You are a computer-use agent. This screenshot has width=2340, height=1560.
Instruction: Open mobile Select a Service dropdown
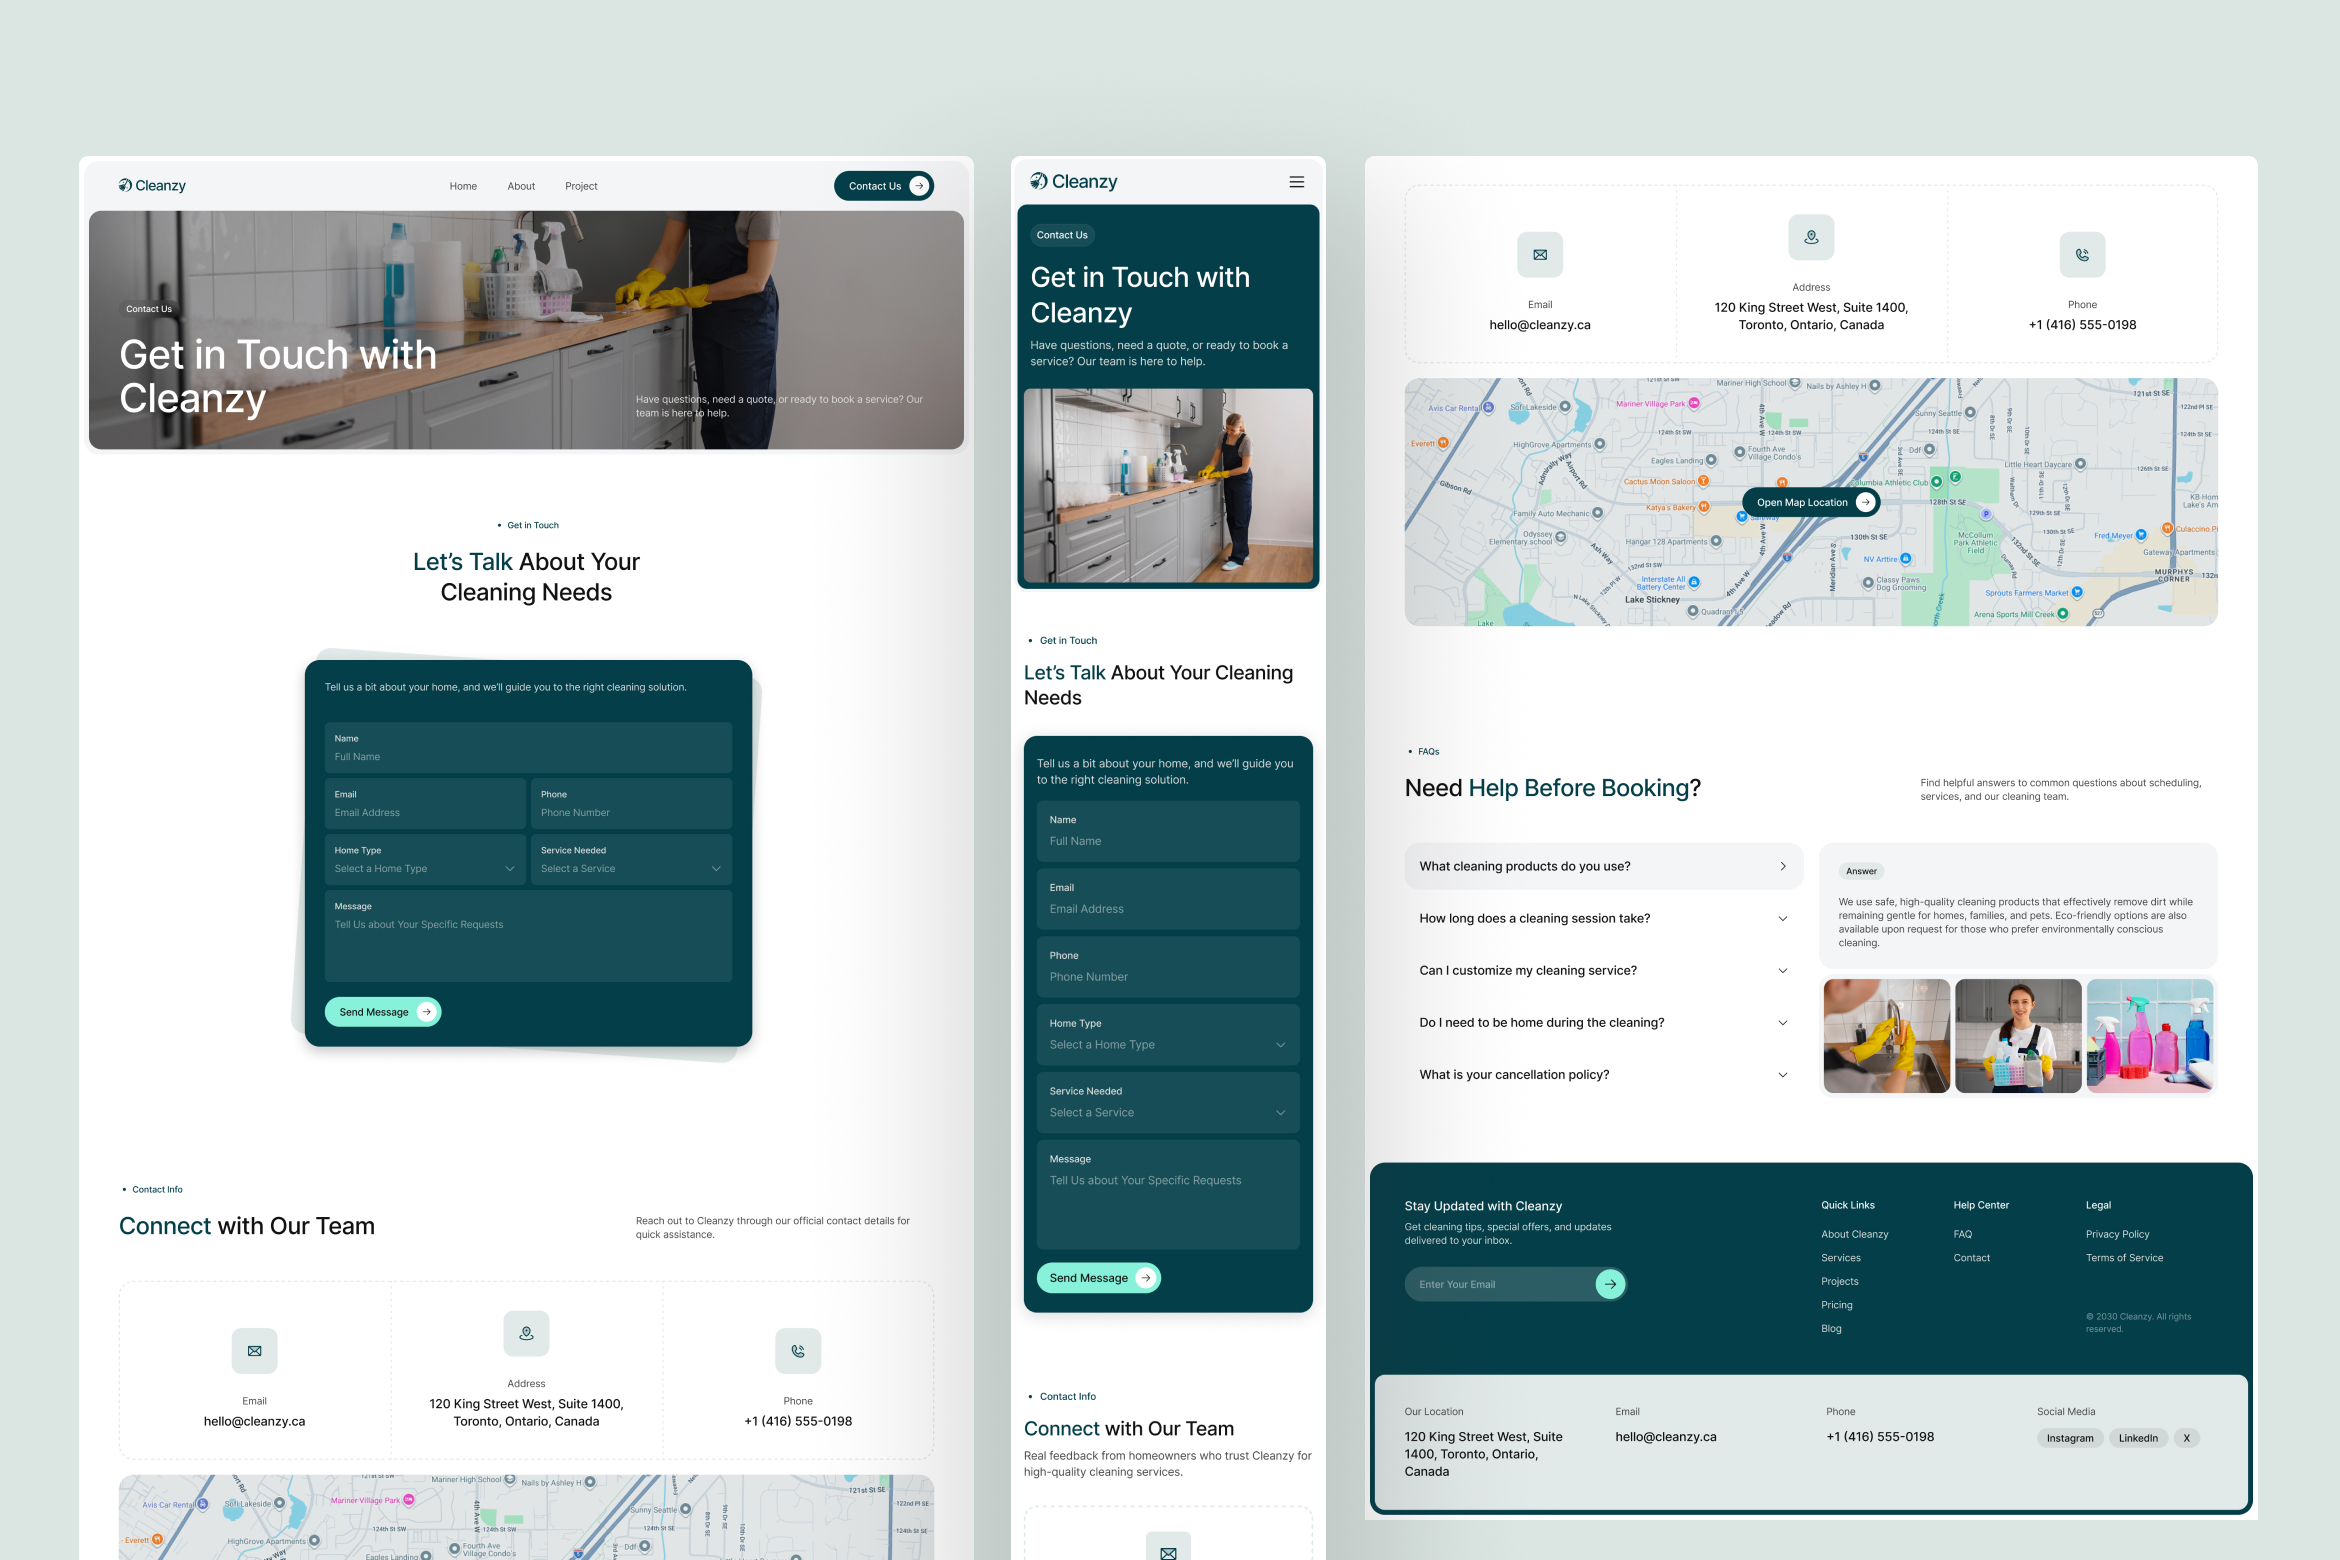[x=1166, y=1113]
